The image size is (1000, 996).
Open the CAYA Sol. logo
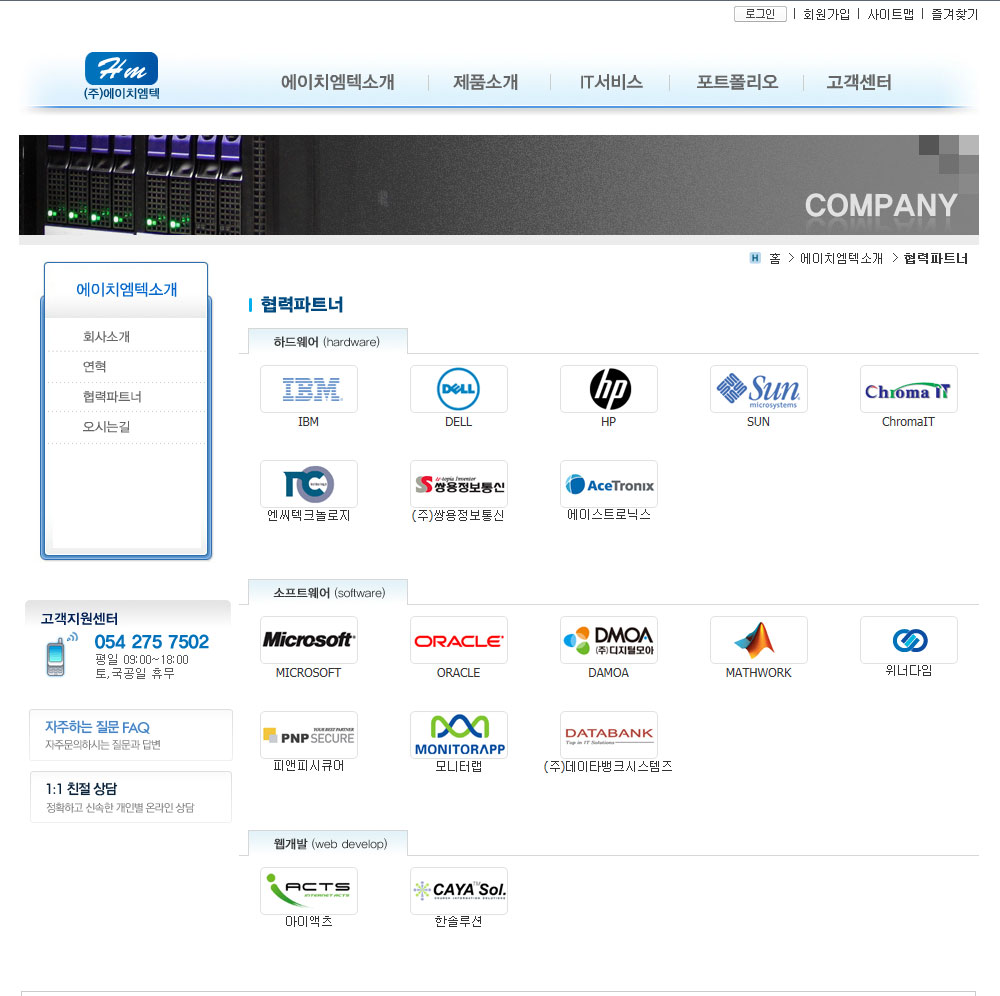pos(459,891)
